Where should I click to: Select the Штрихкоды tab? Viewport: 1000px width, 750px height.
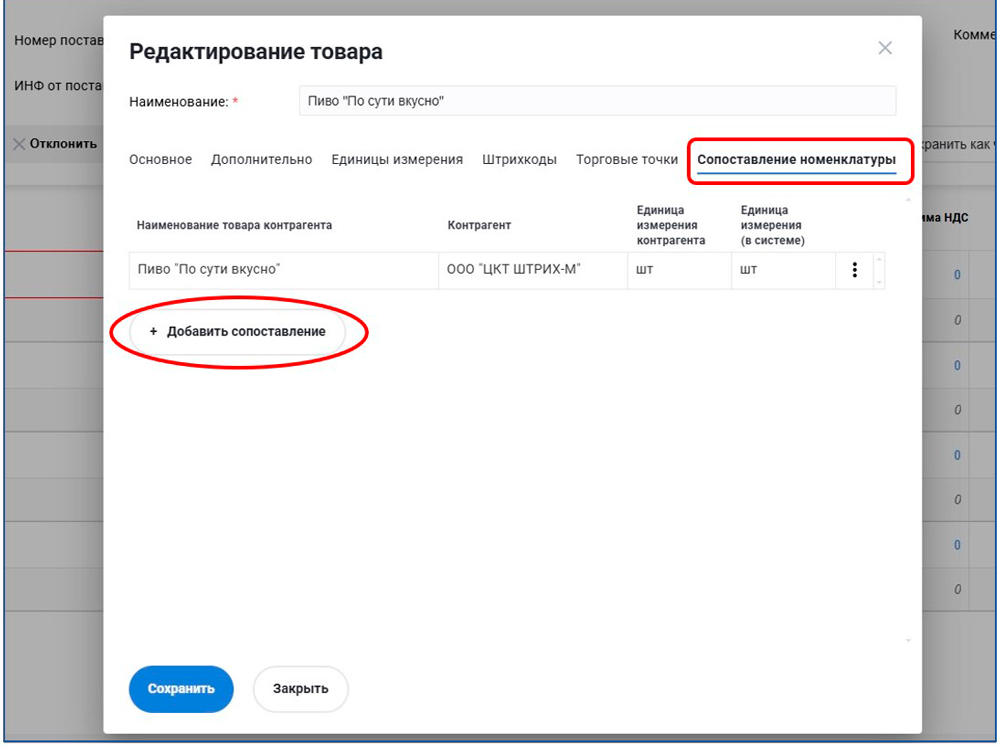[x=519, y=160]
